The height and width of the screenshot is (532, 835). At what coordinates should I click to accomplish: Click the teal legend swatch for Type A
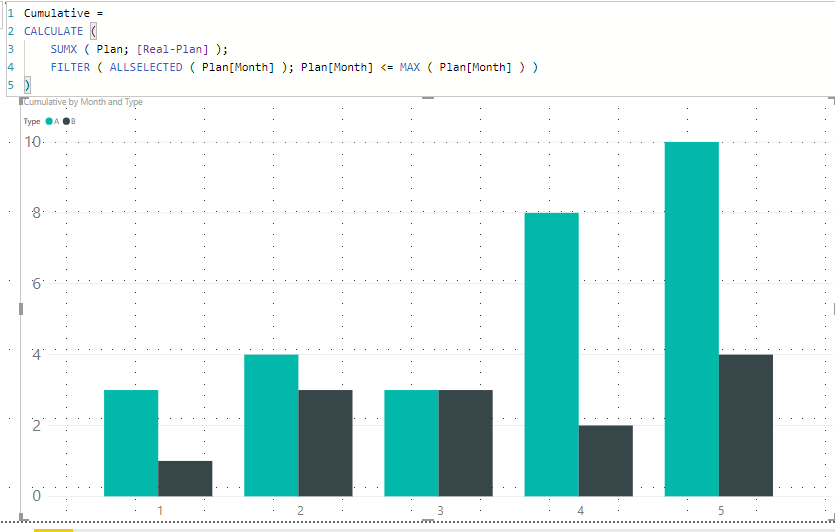[x=49, y=121]
